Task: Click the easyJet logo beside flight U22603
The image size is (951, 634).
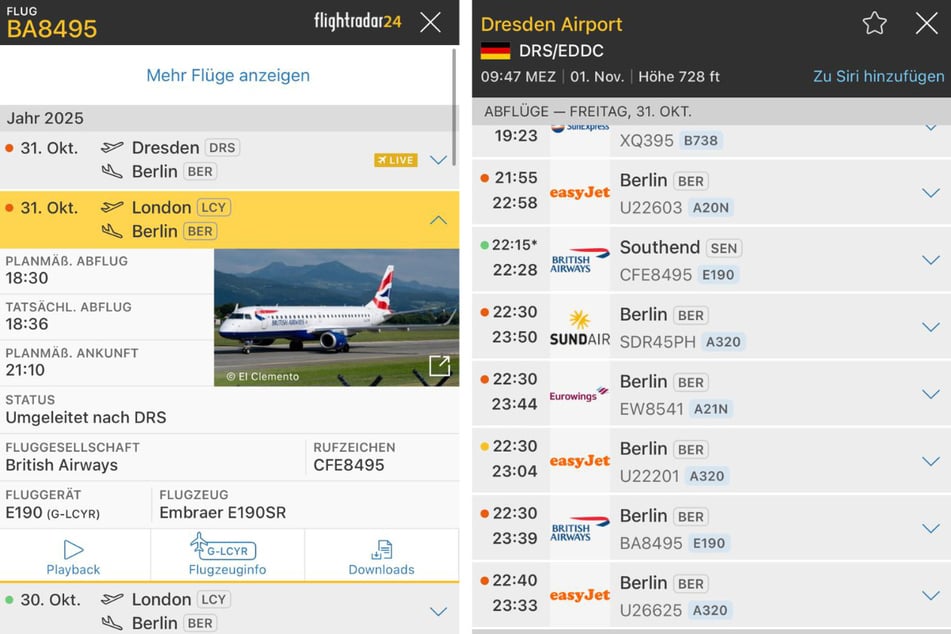Action: click(x=579, y=194)
